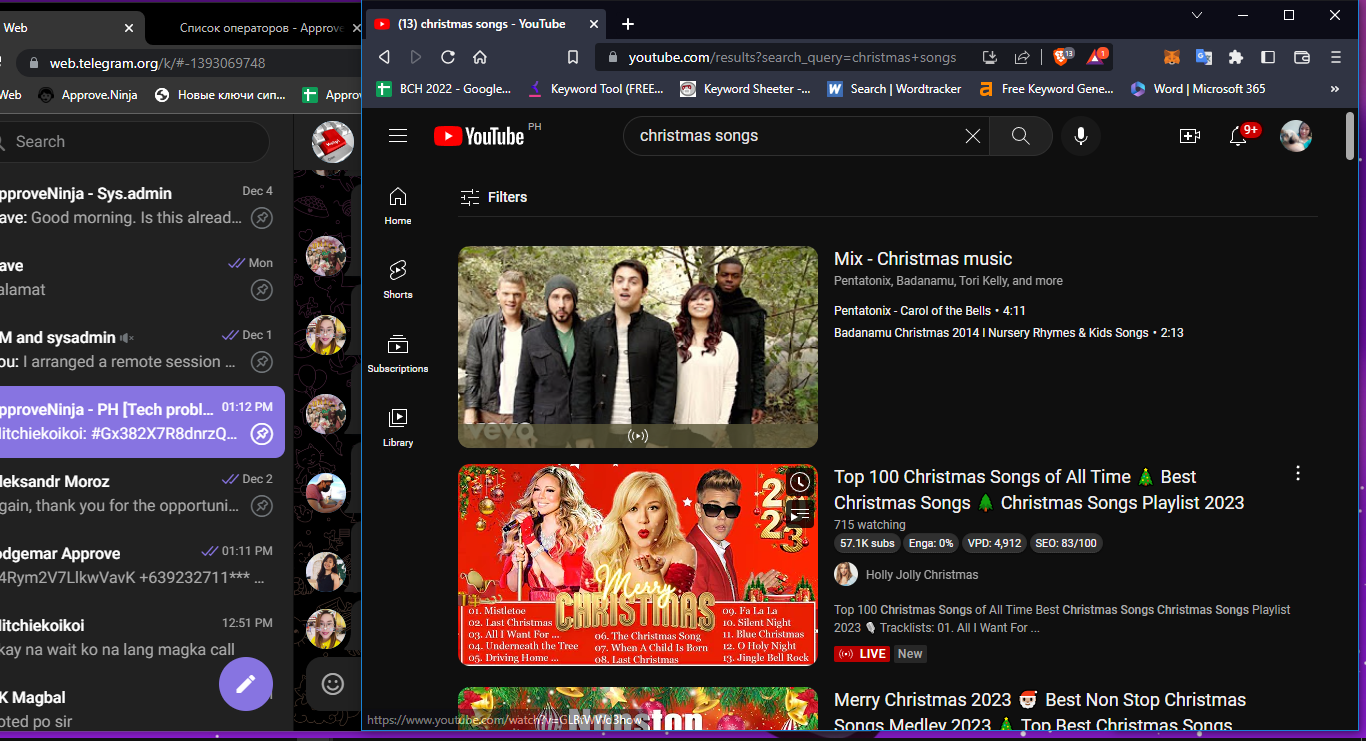The height and width of the screenshot is (741, 1366).
Task: Open the Новые ключи сип bookmark
Action: 220,95
